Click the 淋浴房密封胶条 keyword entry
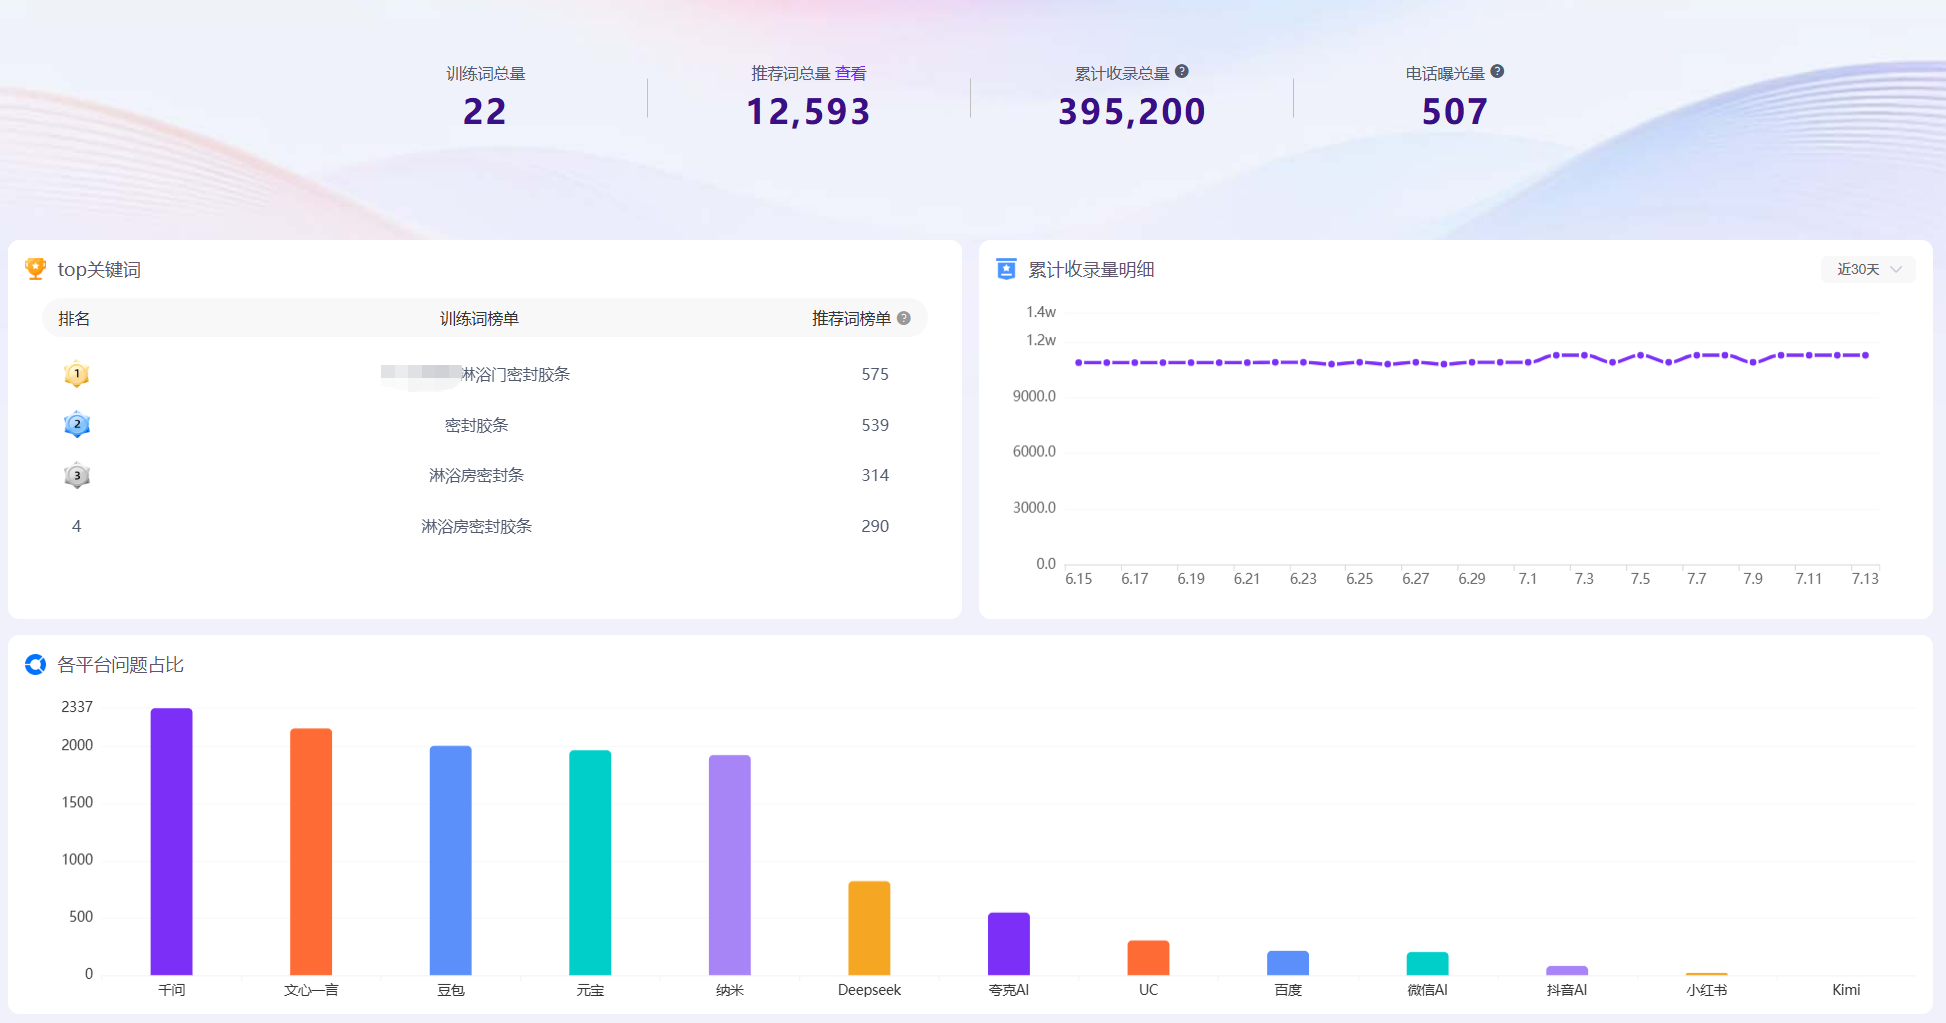 [x=476, y=526]
